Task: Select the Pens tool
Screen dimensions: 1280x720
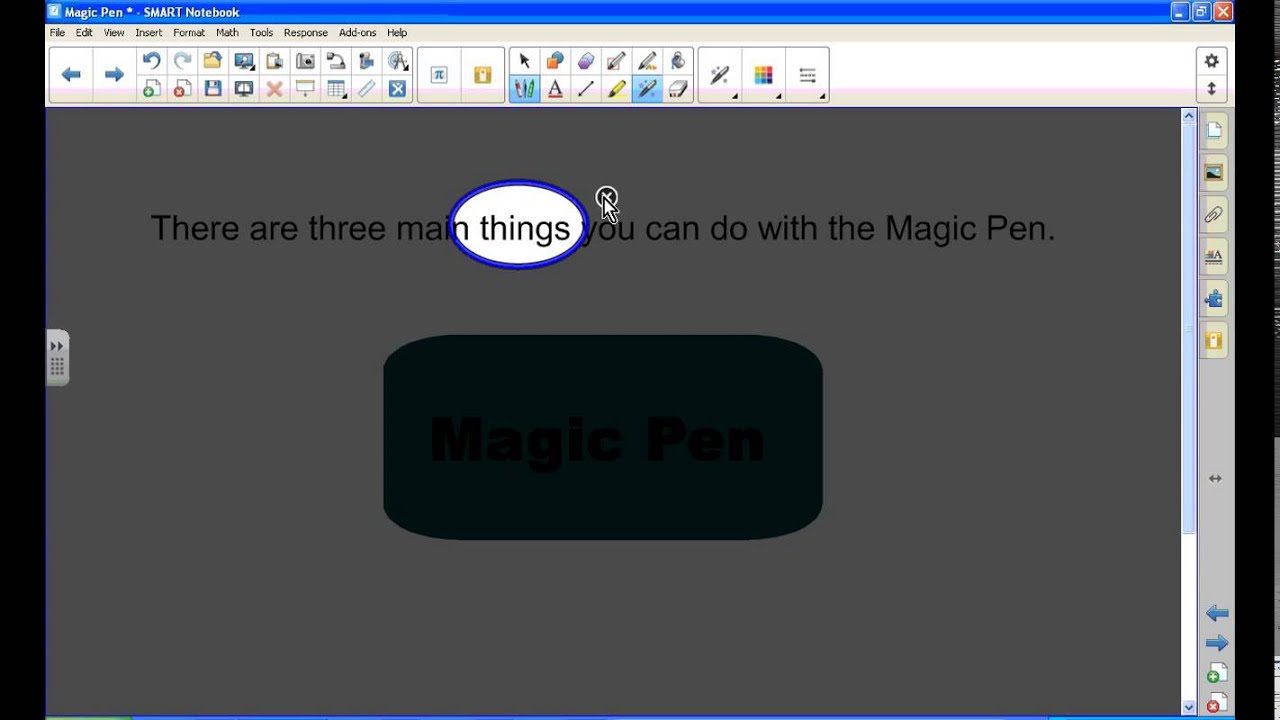Action: (x=524, y=89)
